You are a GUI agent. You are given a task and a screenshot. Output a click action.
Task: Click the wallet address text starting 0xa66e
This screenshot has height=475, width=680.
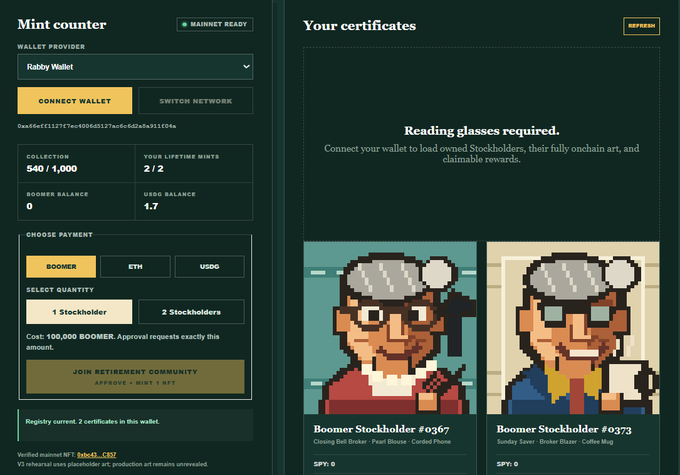[x=97, y=126]
